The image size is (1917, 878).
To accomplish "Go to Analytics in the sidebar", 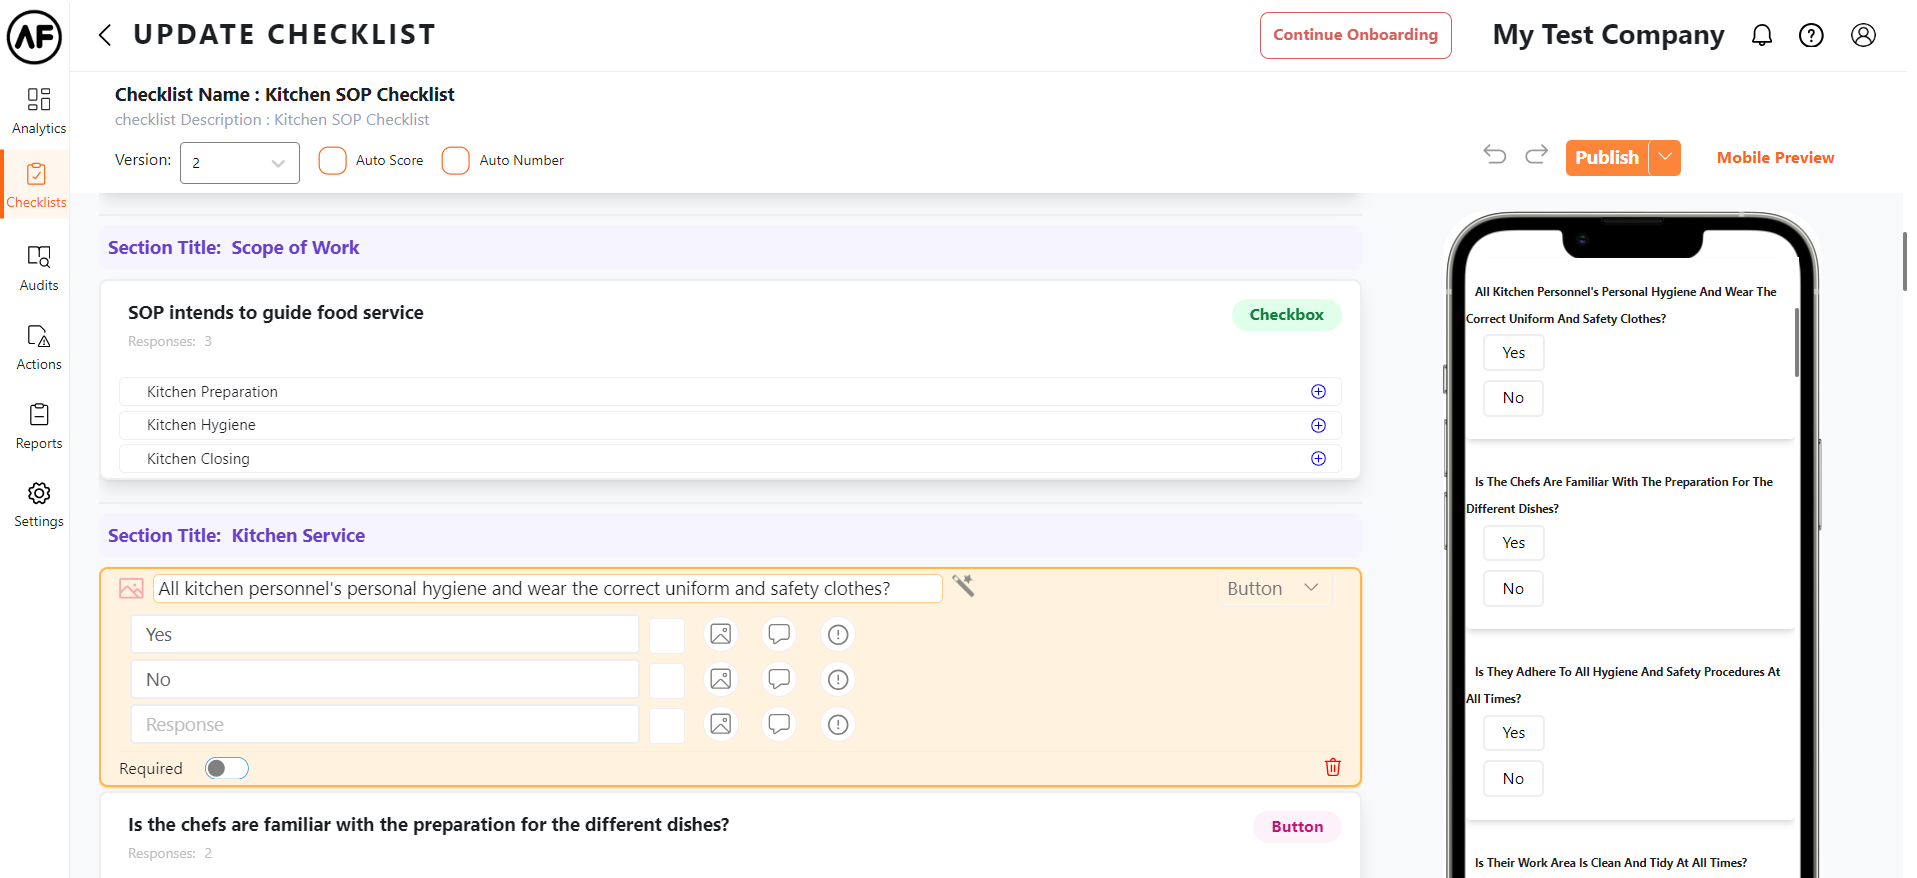I will 39,110.
